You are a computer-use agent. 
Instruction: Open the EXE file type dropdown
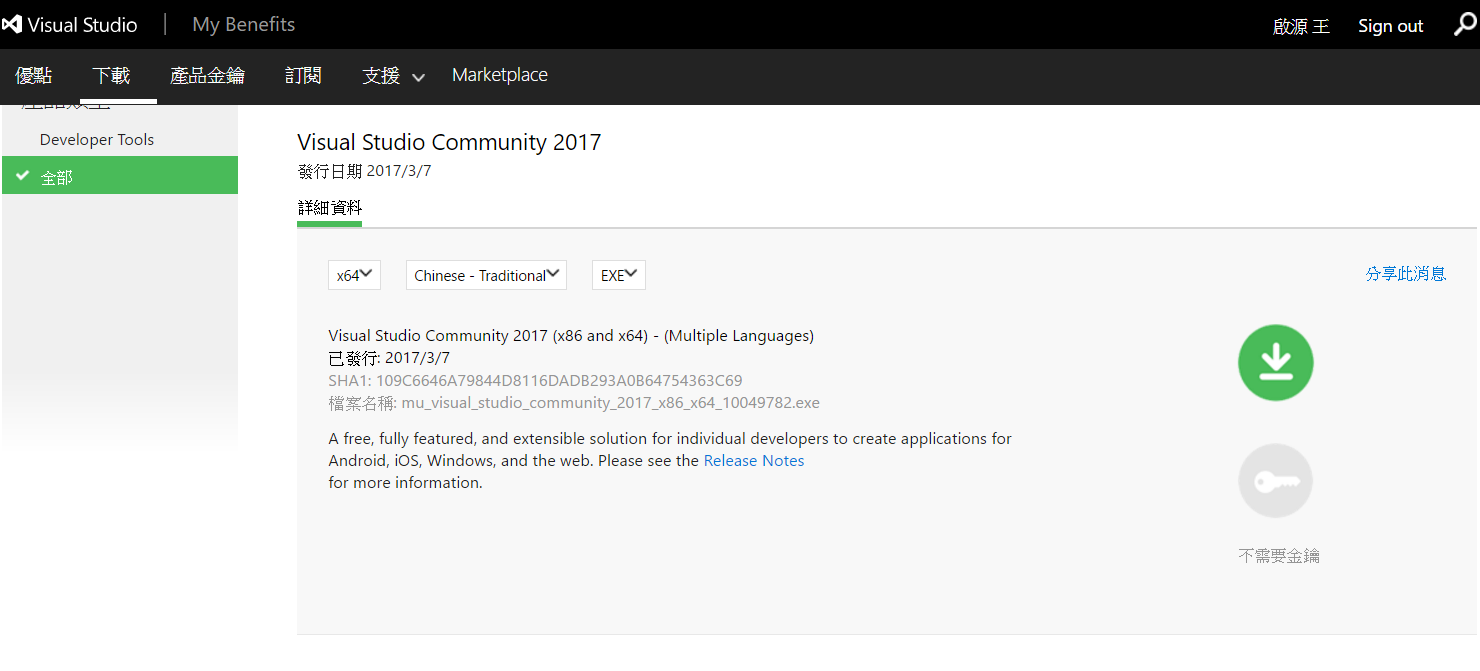tap(619, 275)
